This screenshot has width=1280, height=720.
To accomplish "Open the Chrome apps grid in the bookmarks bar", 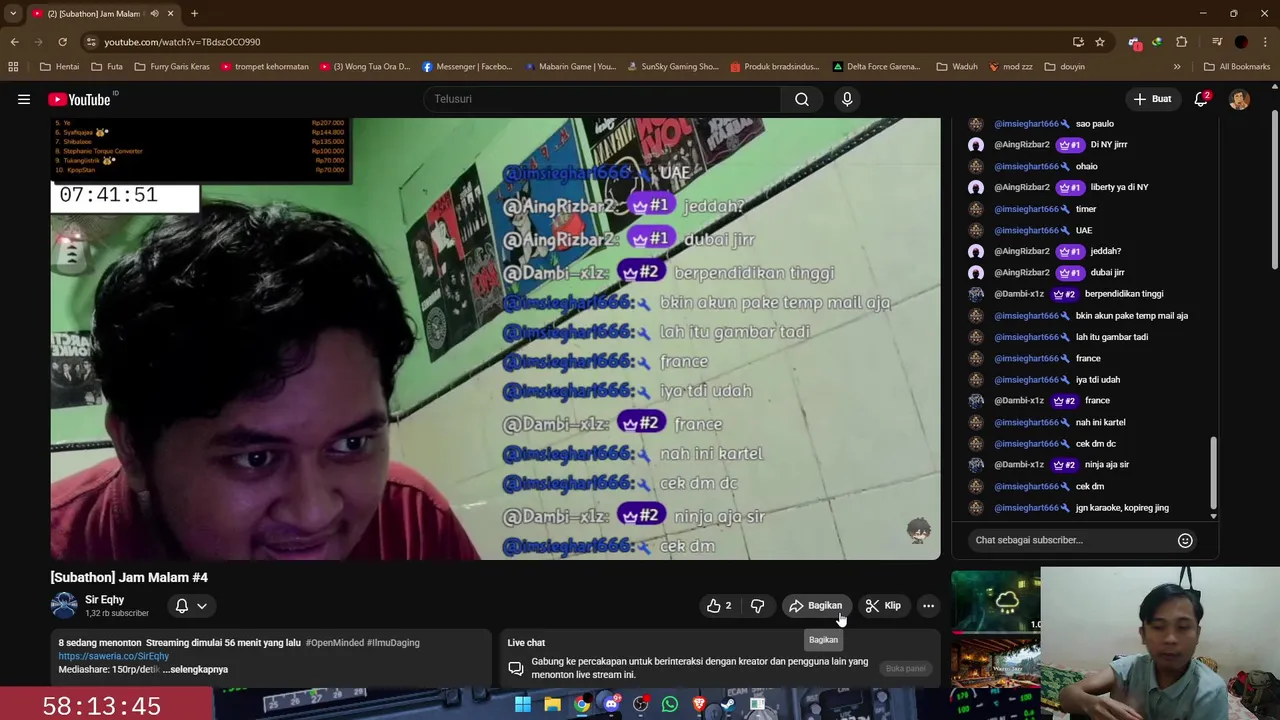I will point(13,67).
